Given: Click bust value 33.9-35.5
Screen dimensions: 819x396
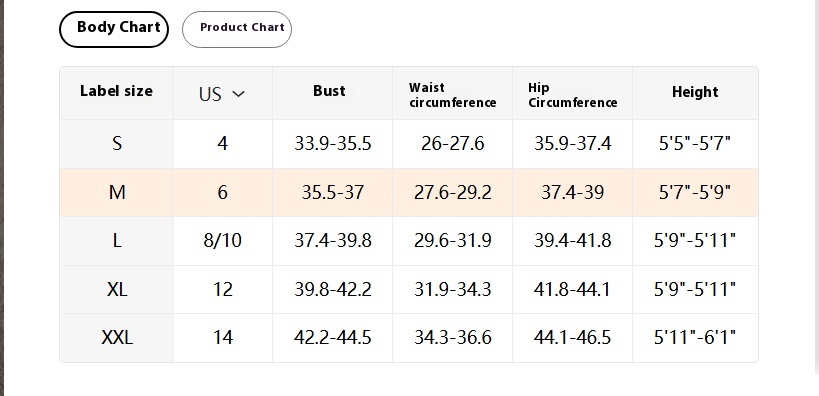Looking at the screenshot, I should click(x=333, y=144).
